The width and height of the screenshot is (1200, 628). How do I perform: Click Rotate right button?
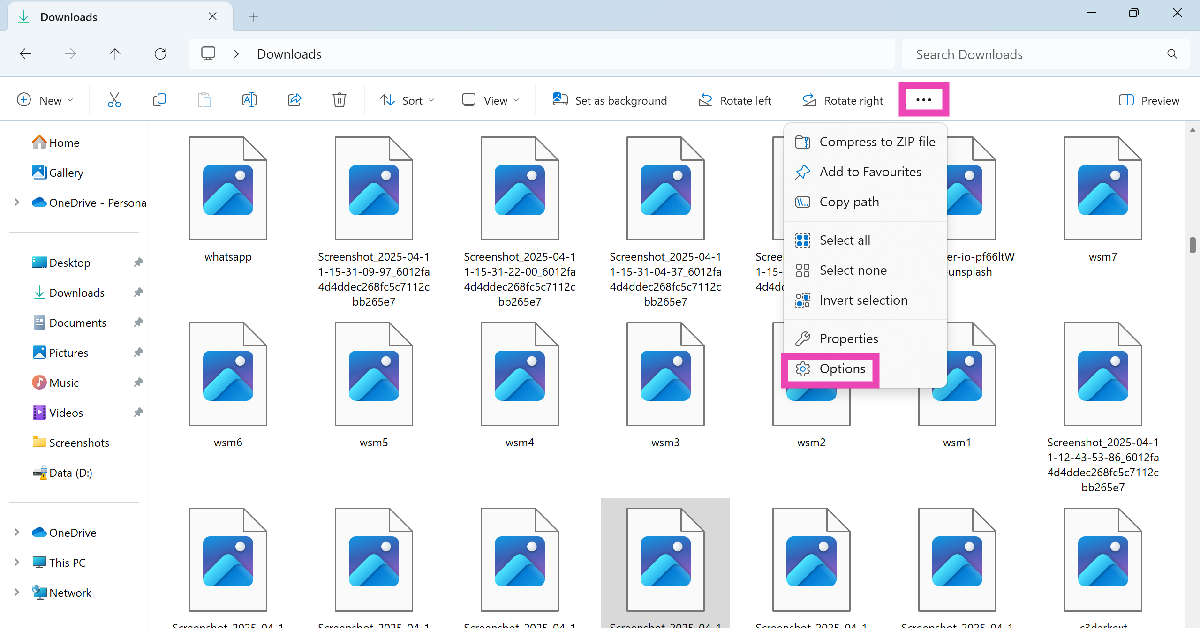coord(842,100)
